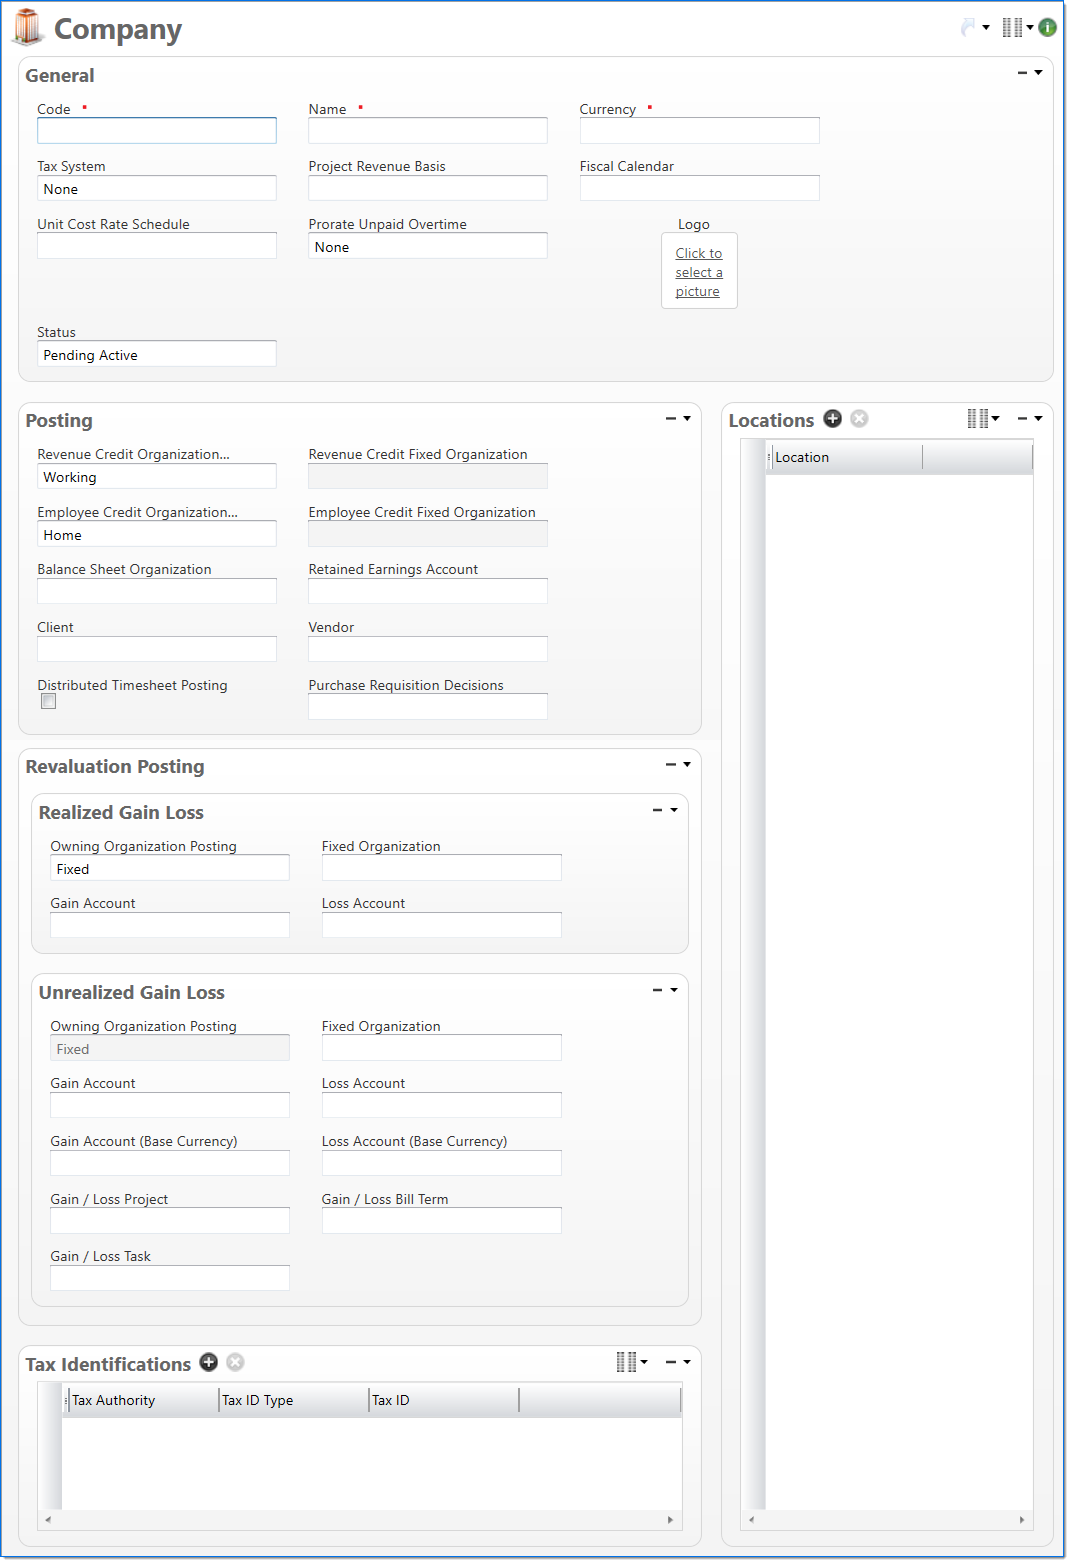This screenshot has width=1070, height=1563.
Task: Toggle the Distributed Timesheet Posting checkbox
Action: click(48, 702)
